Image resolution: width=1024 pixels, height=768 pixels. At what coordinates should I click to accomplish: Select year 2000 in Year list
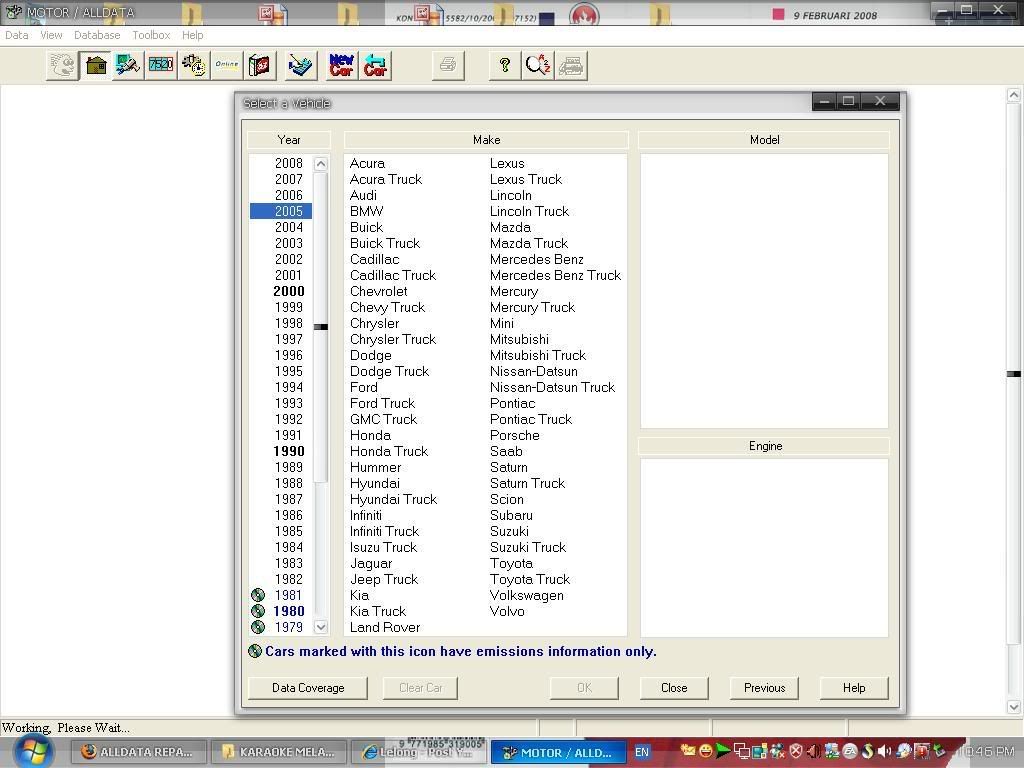click(289, 291)
